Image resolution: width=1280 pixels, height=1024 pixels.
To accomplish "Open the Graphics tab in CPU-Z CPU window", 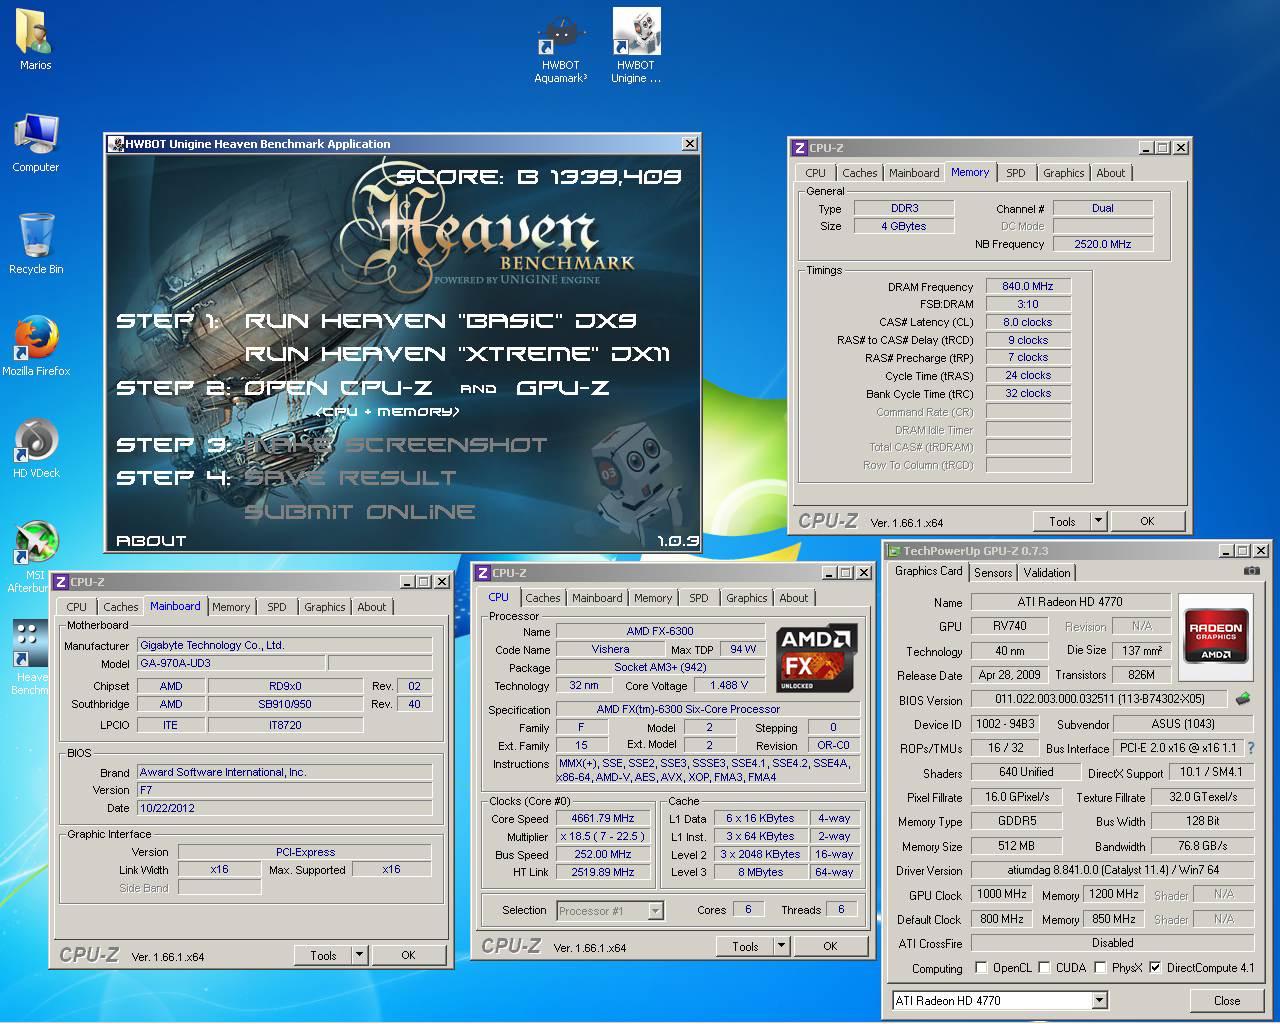I will point(747,598).
